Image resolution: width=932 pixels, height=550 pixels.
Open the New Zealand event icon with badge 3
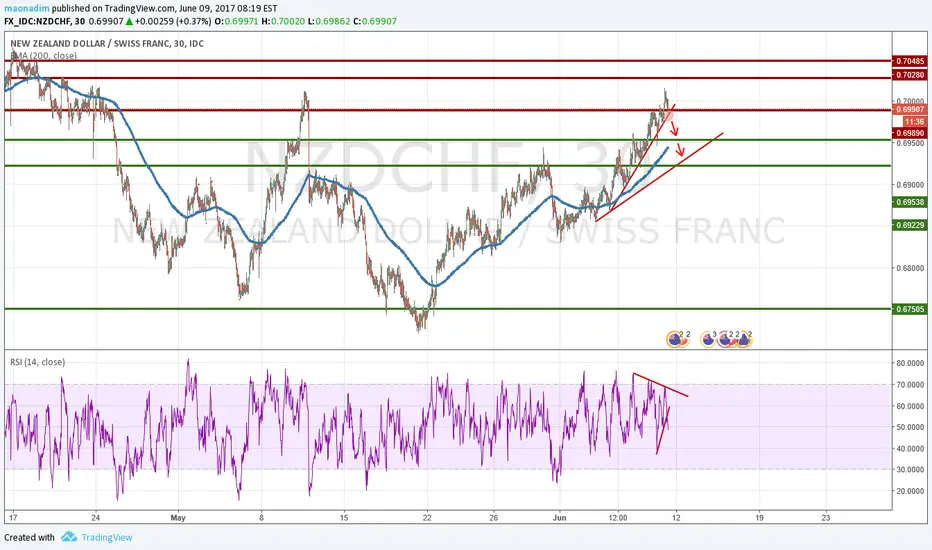click(708, 339)
